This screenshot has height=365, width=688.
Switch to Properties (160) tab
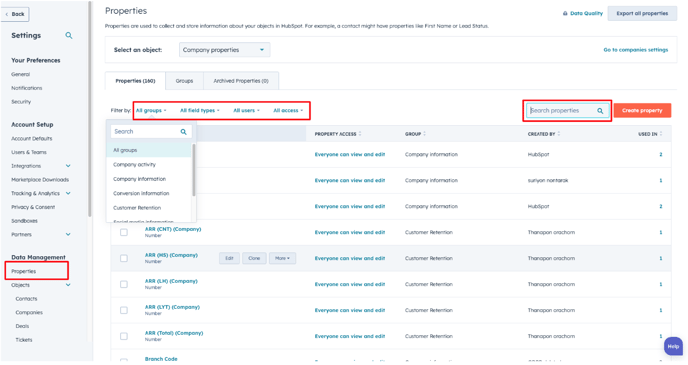click(135, 81)
